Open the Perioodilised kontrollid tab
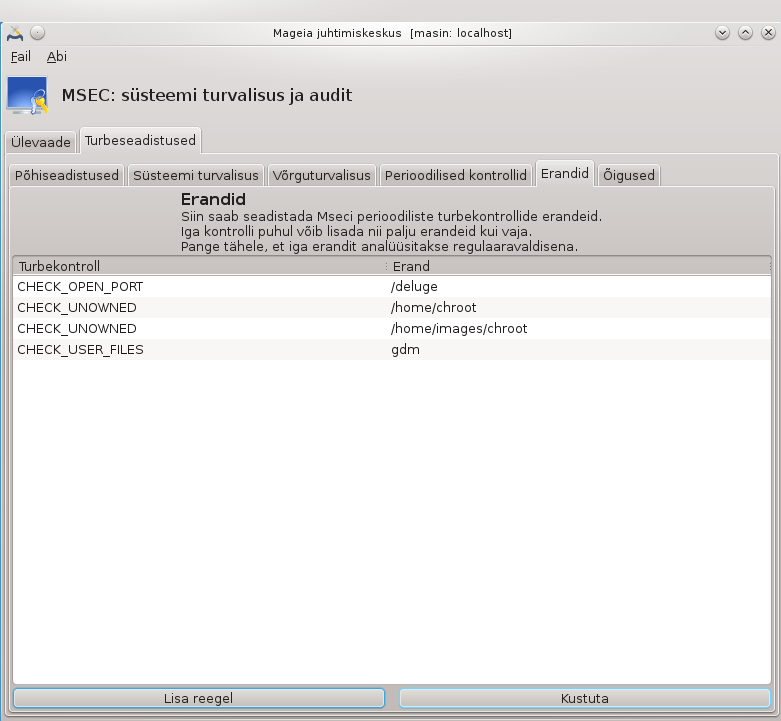Screen dimensions: 781x721 coord(456,175)
